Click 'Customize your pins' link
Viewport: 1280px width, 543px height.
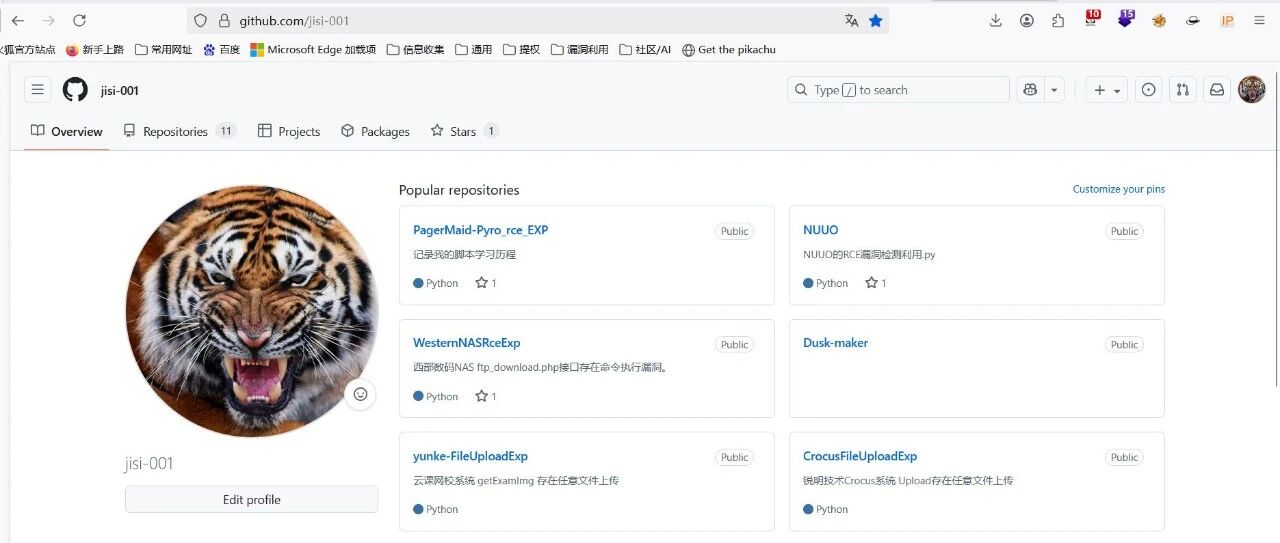tap(1118, 189)
